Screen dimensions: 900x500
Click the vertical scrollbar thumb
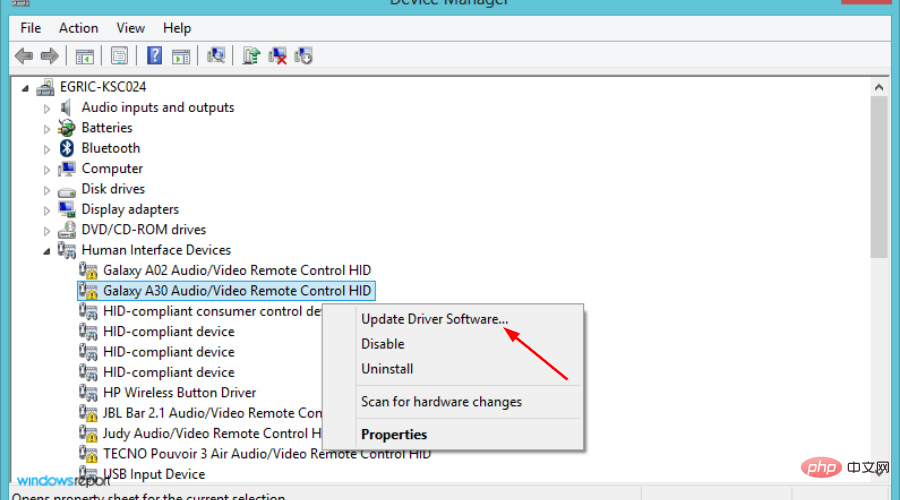[879, 177]
